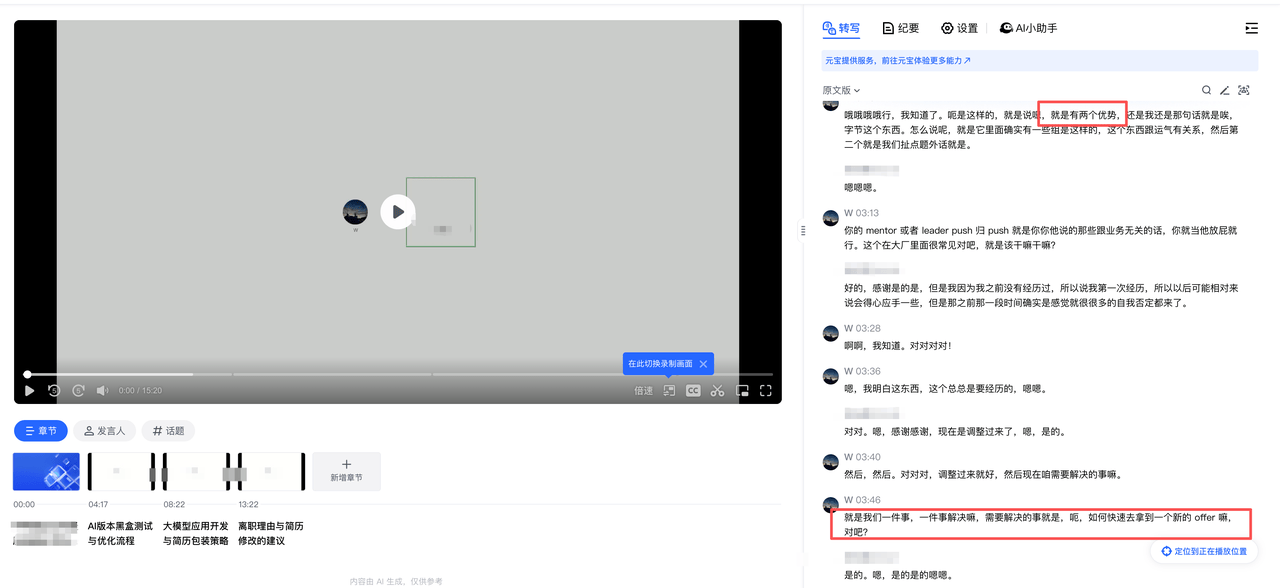Viewport: 1280px width, 588px height.
Task: Enter fullscreen video mode
Action: (x=766, y=391)
